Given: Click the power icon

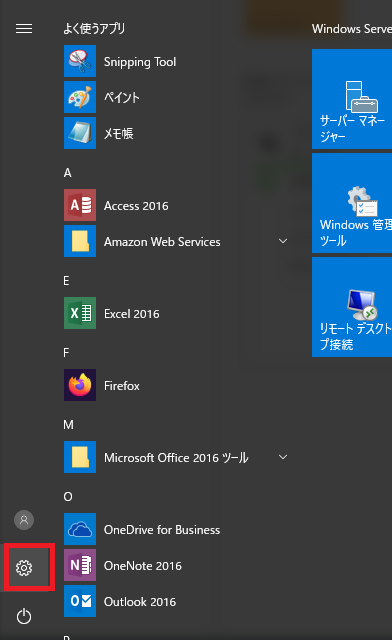Looking at the screenshot, I should (24, 616).
